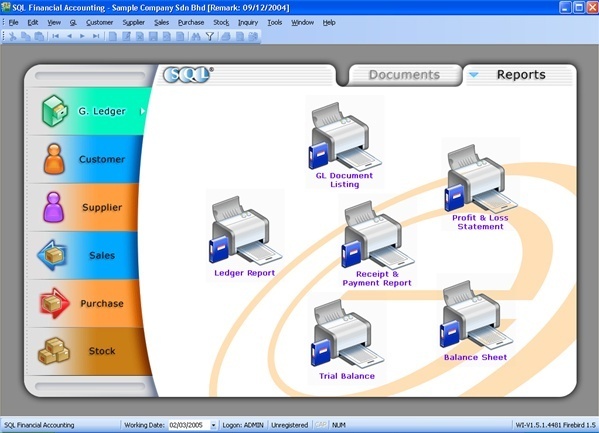Open the Tools menu
Viewport: 599px width, 433px height.
point(275,23)
